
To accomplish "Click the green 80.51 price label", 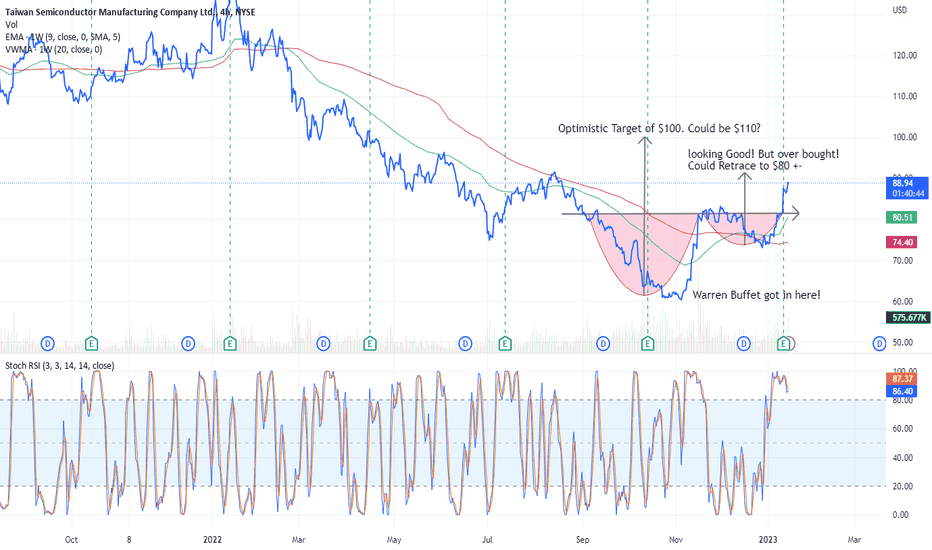I will click(x=902, y=218).
